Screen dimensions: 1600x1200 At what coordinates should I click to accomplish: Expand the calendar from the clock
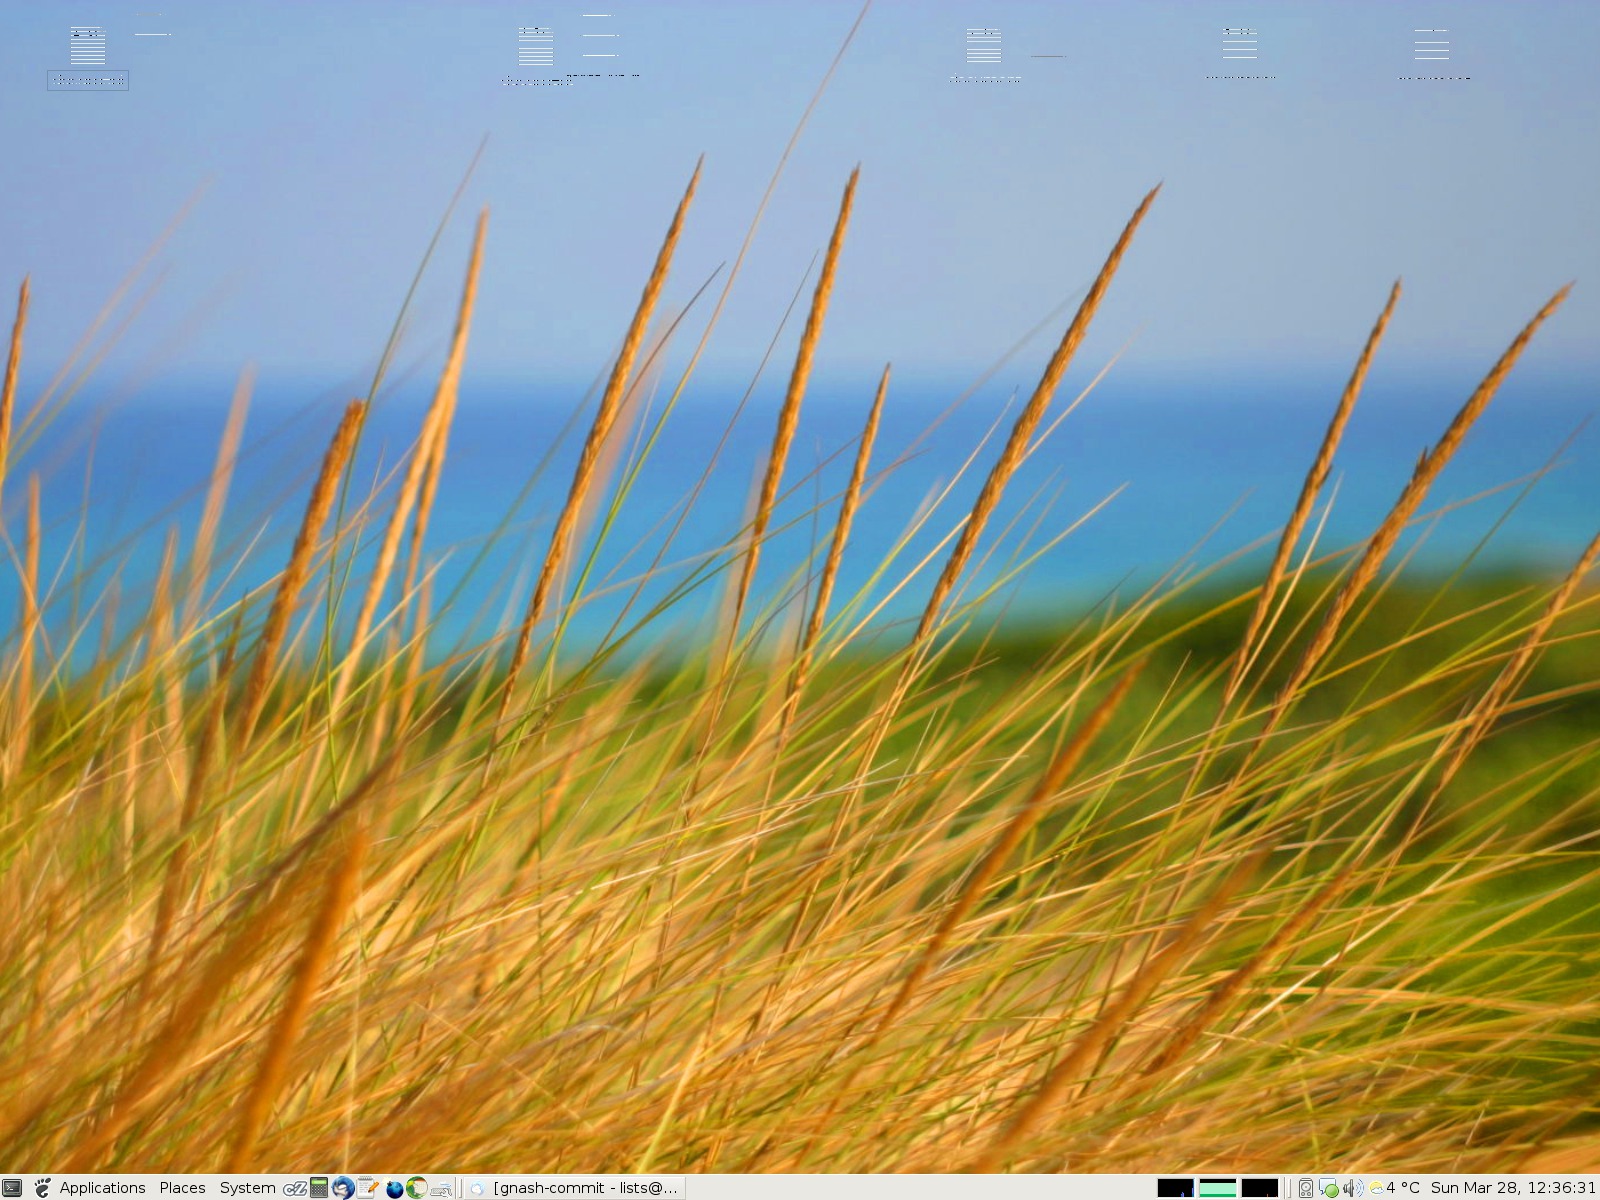(x=1512, y=1188)
